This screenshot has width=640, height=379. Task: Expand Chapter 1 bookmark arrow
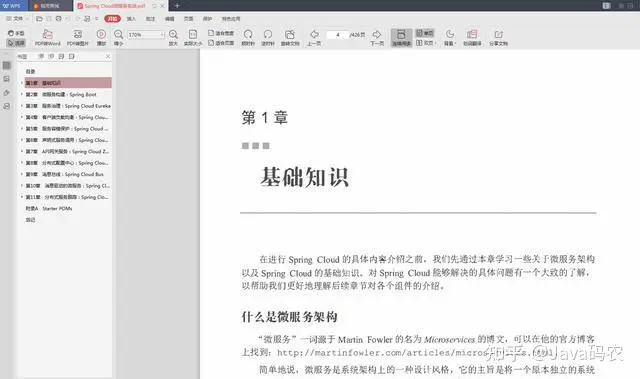coord(22,83)
